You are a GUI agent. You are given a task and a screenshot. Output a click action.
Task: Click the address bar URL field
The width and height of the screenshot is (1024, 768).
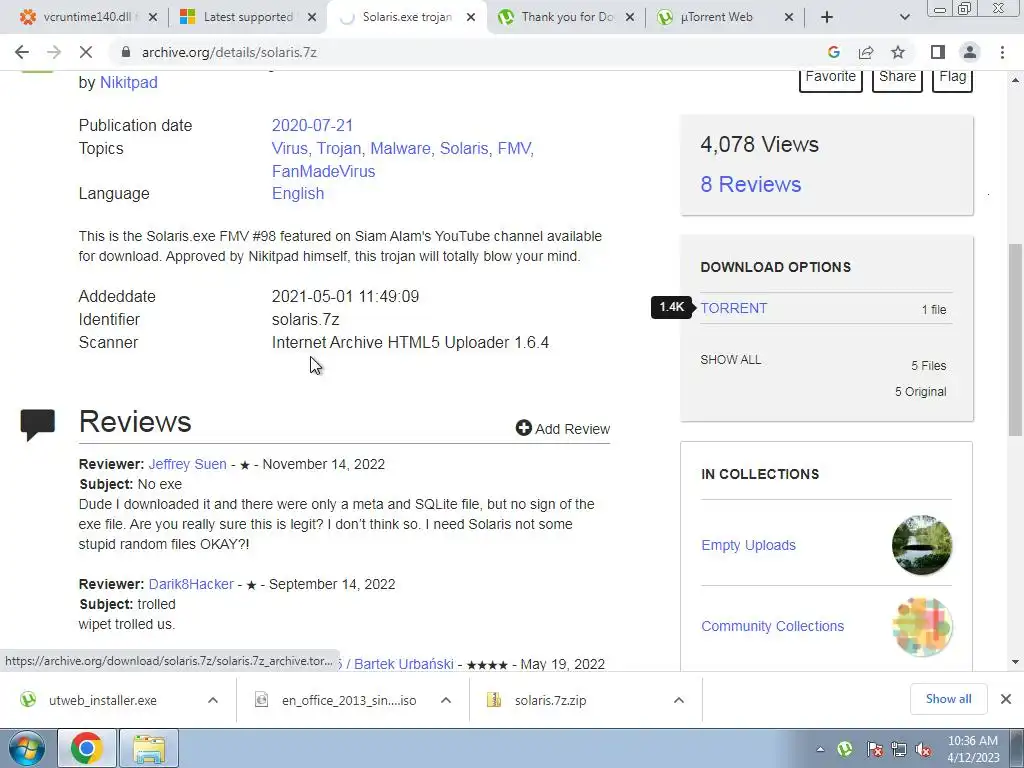pyautogui.click(x=457, y=52)
